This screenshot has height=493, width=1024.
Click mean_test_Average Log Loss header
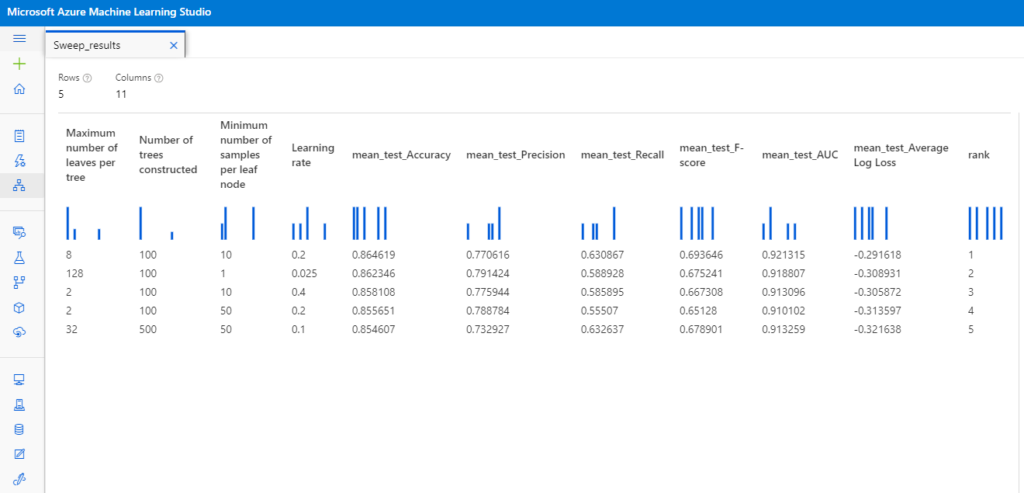tap(901, 155)
